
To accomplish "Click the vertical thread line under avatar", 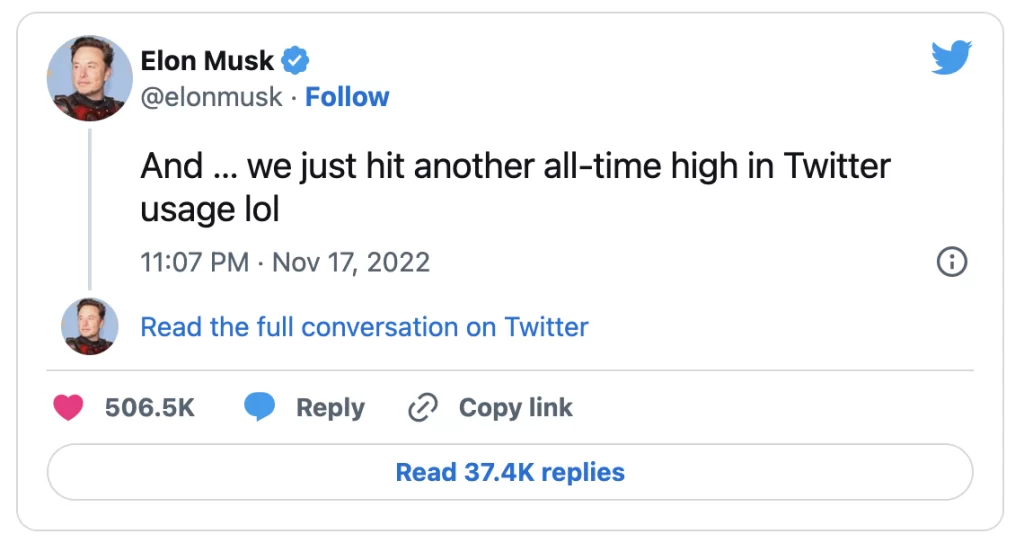I will [x=90, y=210].
